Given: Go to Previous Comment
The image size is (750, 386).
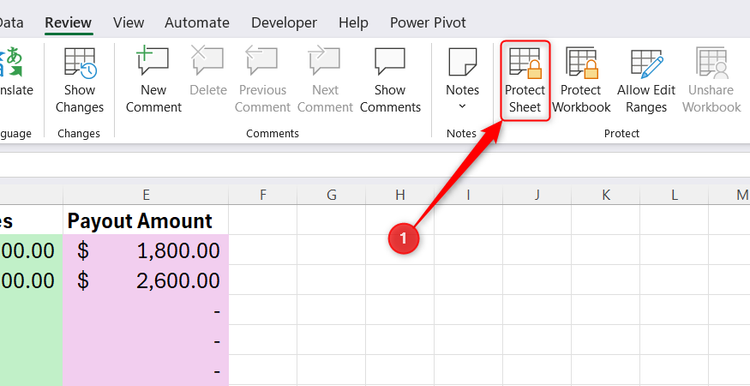Looking at the screenshot, I should [x=263, y=80].
